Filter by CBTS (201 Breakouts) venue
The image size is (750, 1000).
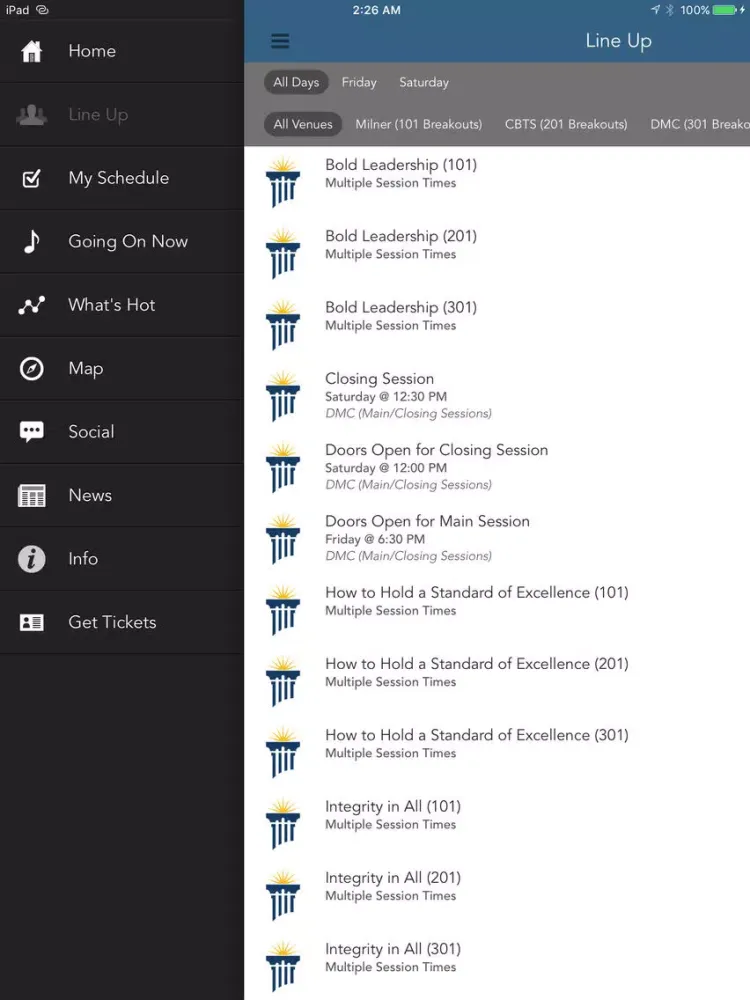click(566, 124)
